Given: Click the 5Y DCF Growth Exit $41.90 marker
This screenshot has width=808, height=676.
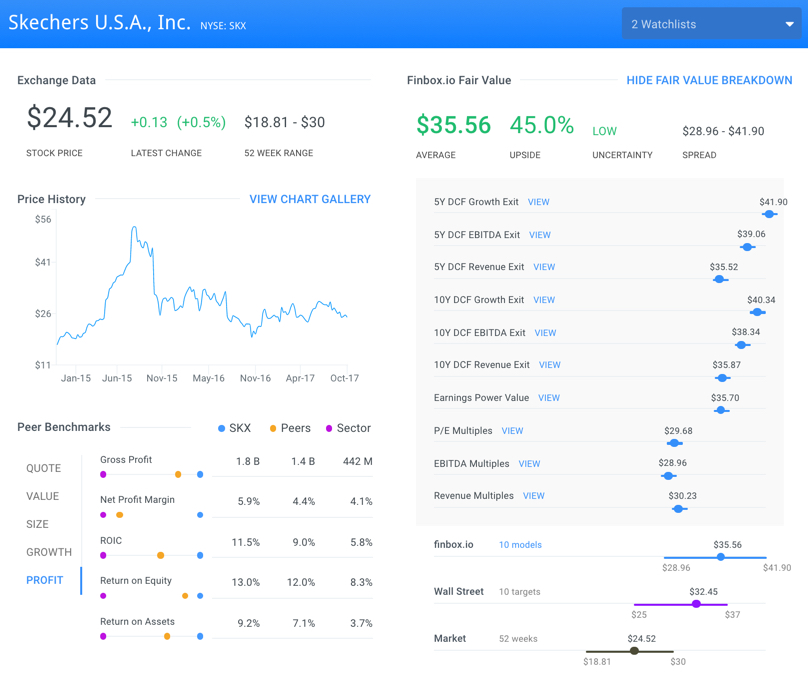Looking at the screenshot, I should pyautogui.click(x=769, y=214).
